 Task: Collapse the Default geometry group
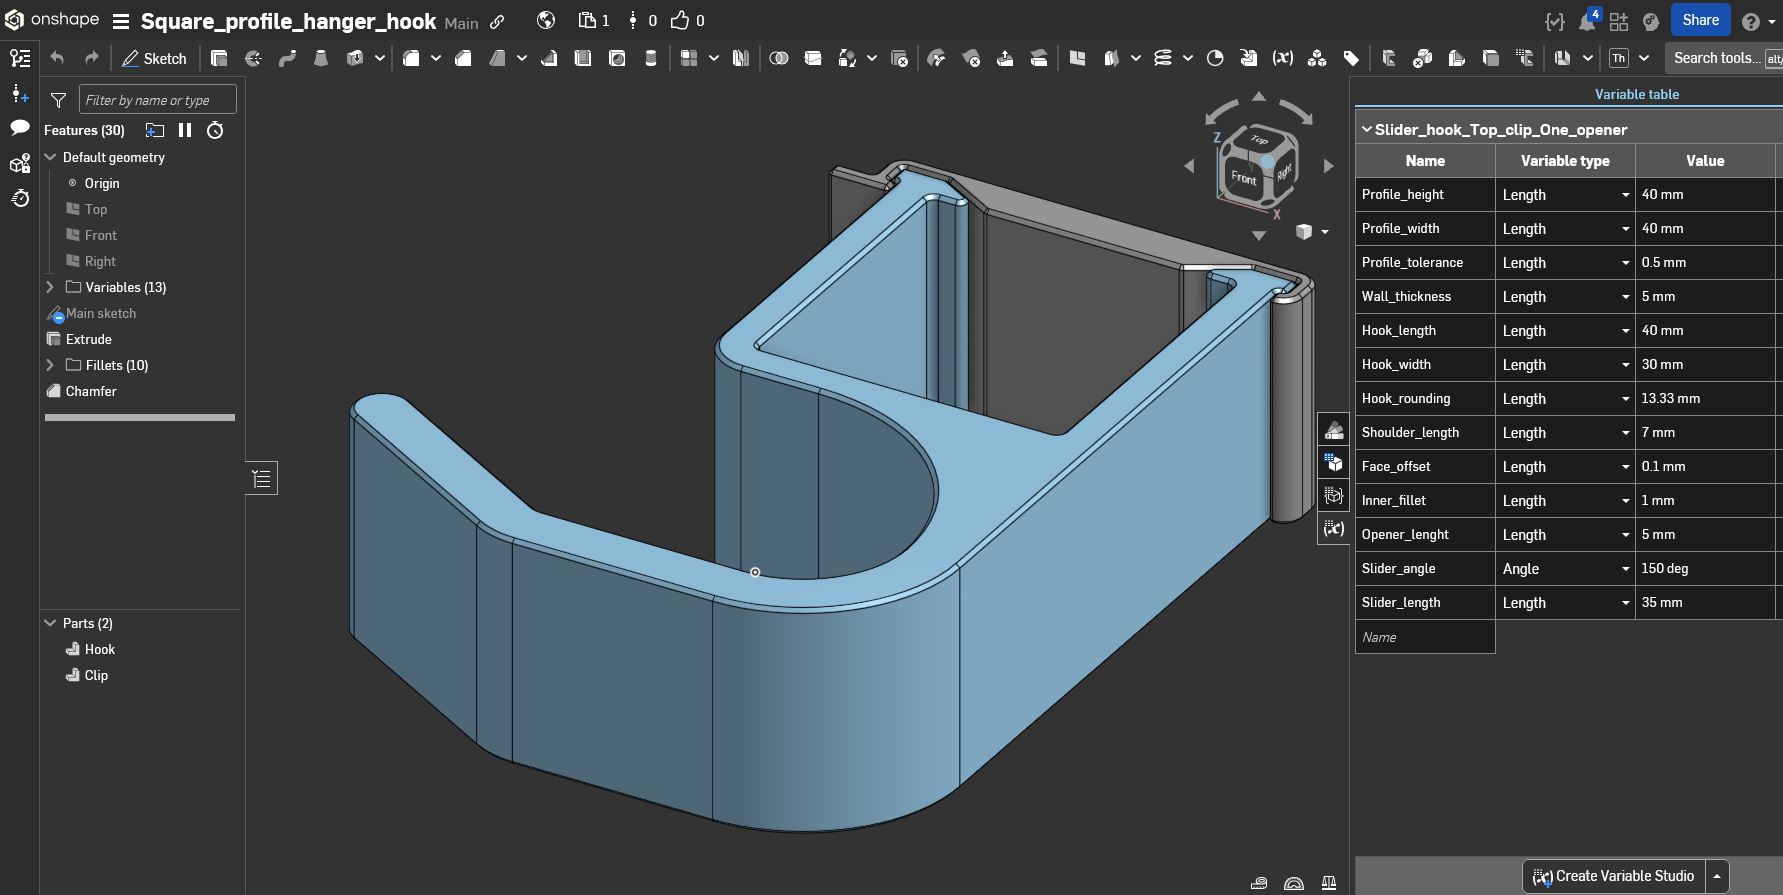[50, 157]
